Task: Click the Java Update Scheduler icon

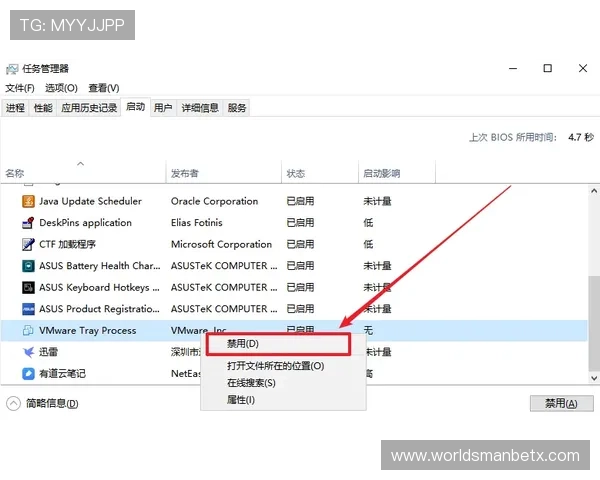Action: 28,201
